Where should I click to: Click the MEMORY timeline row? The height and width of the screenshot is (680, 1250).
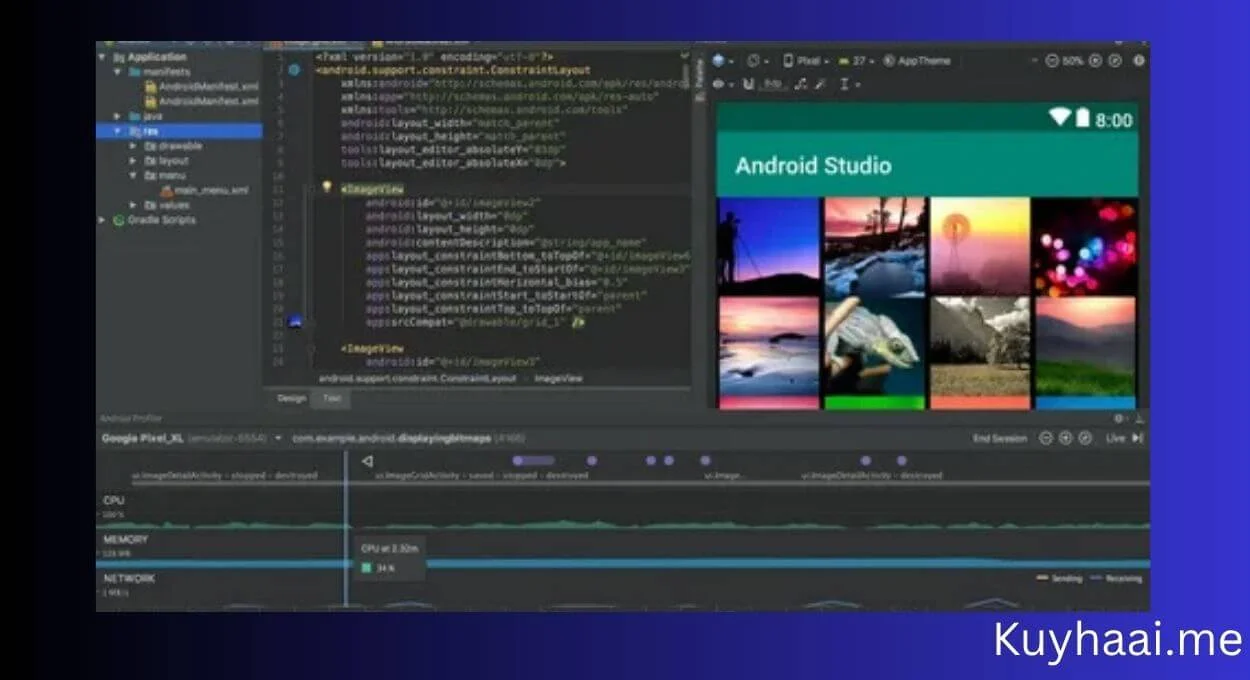click(623, 550)
